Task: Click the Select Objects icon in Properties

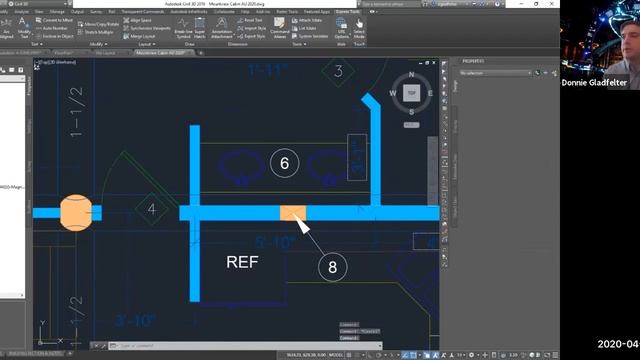Action: click(546, 73)
